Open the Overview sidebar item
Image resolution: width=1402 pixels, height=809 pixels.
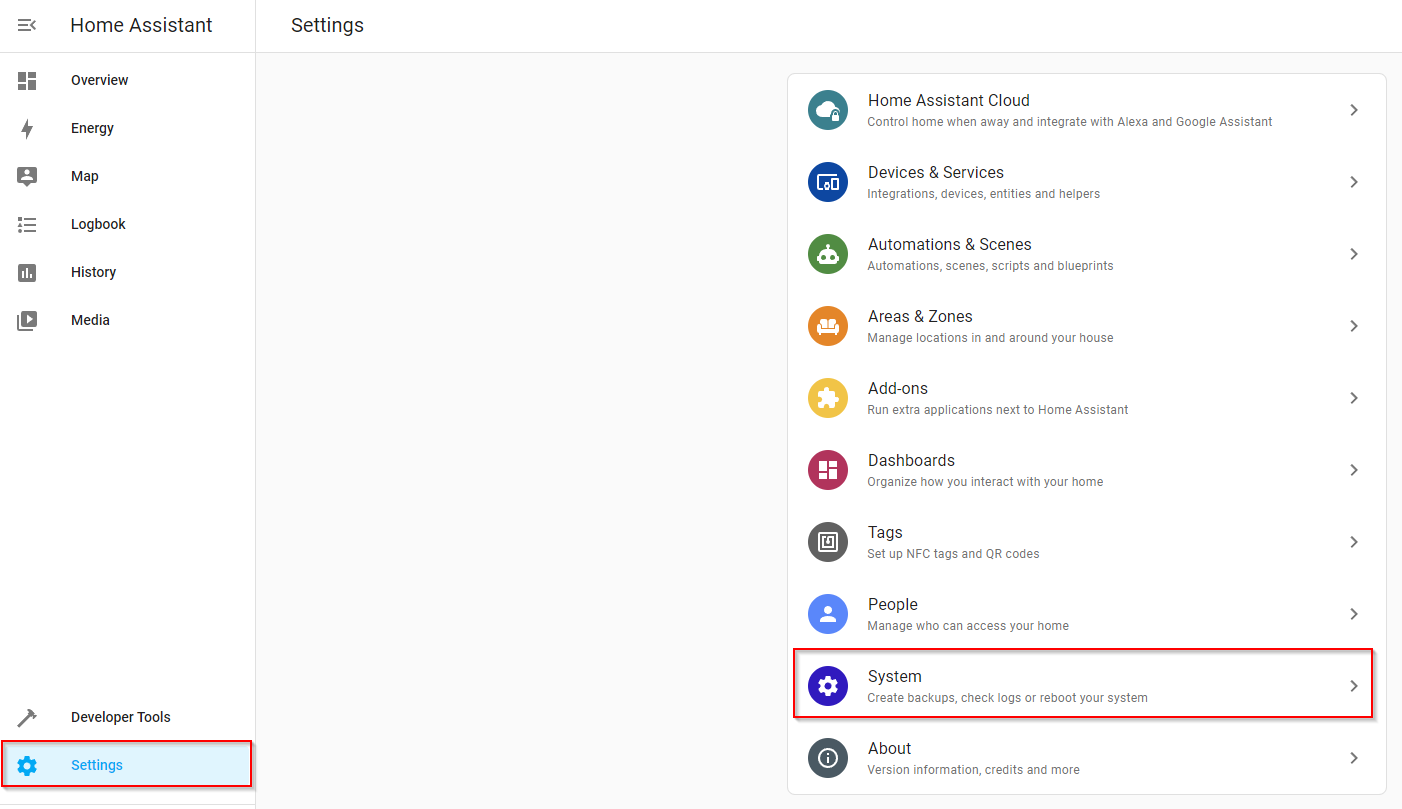click(x=127, y=80)
